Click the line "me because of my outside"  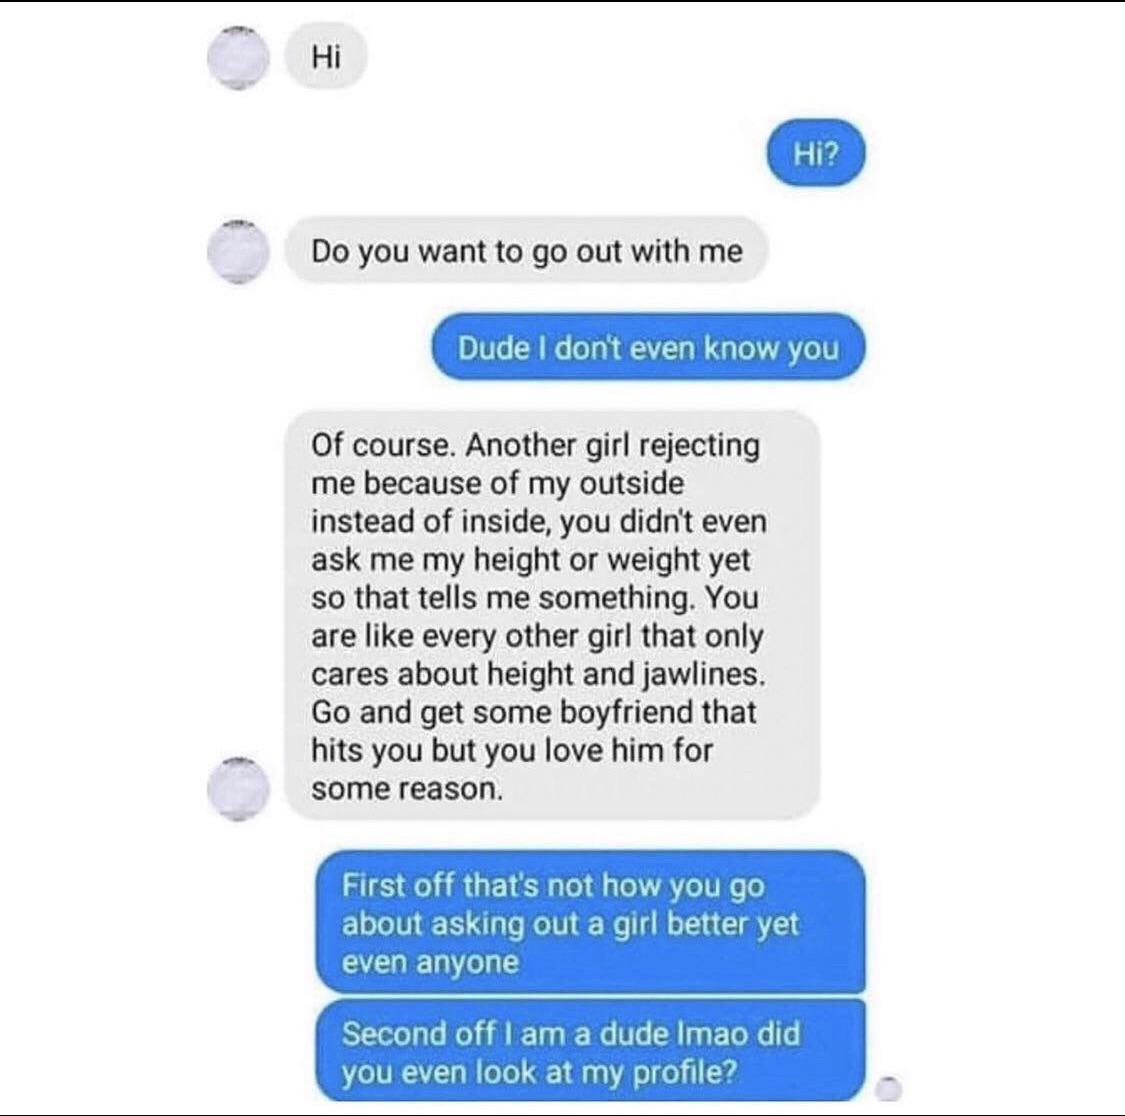pyautogui.click(x=497, y=483)
